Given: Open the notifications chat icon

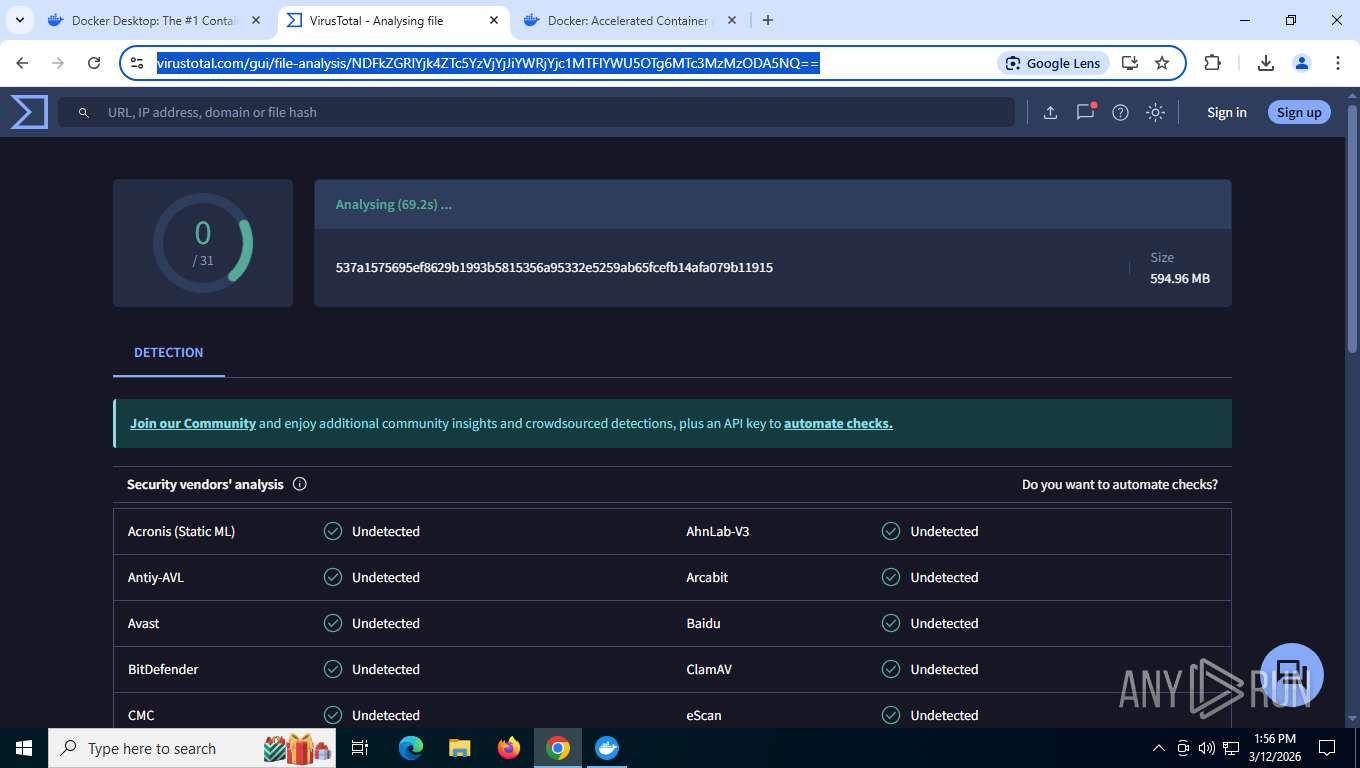Looking at the screenshot, I should [1085, 112].
